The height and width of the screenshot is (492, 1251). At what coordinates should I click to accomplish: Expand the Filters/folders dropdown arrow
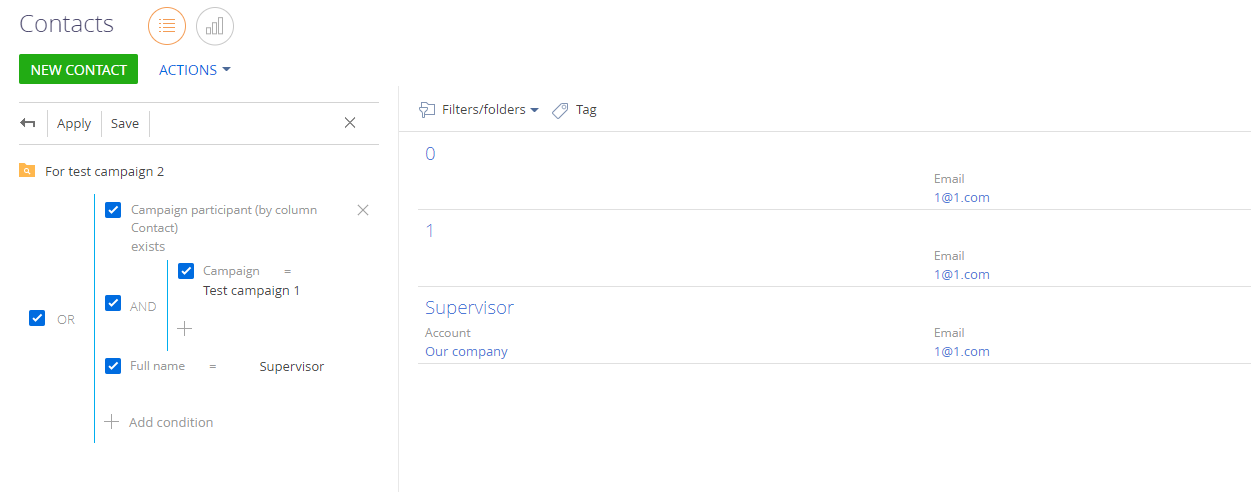[534, 110]
